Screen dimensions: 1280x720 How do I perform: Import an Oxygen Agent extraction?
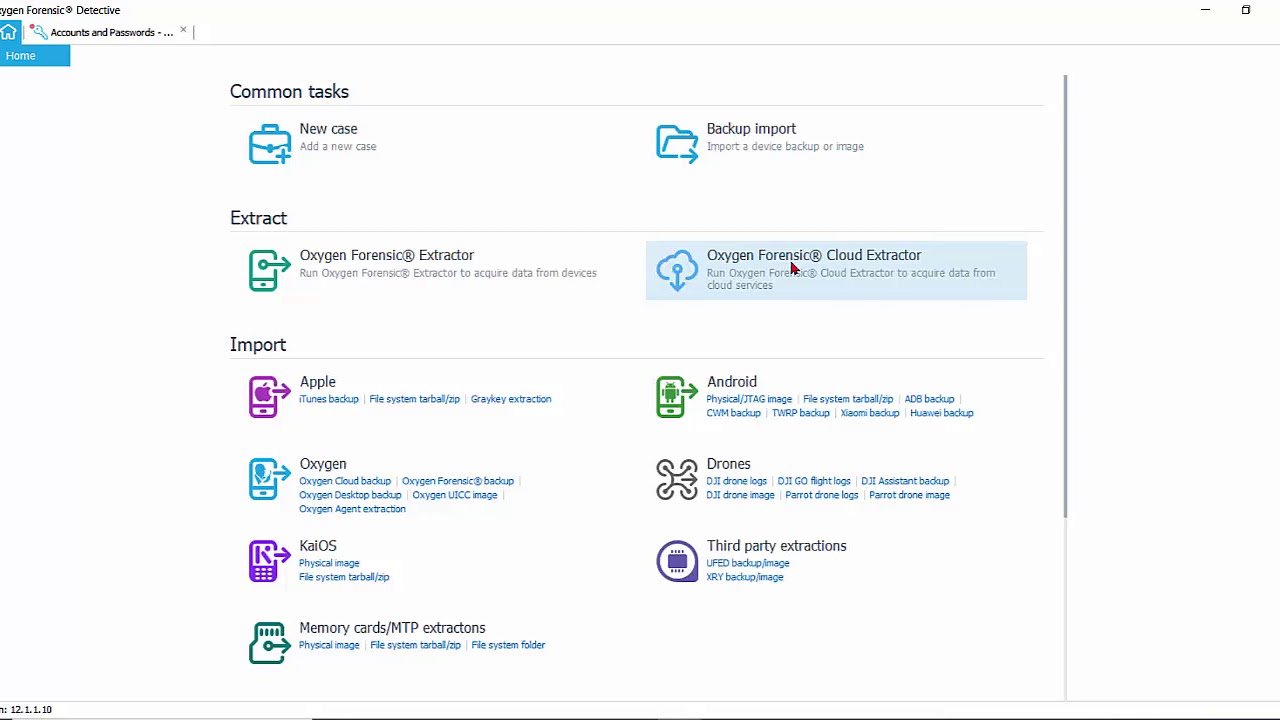352,509
